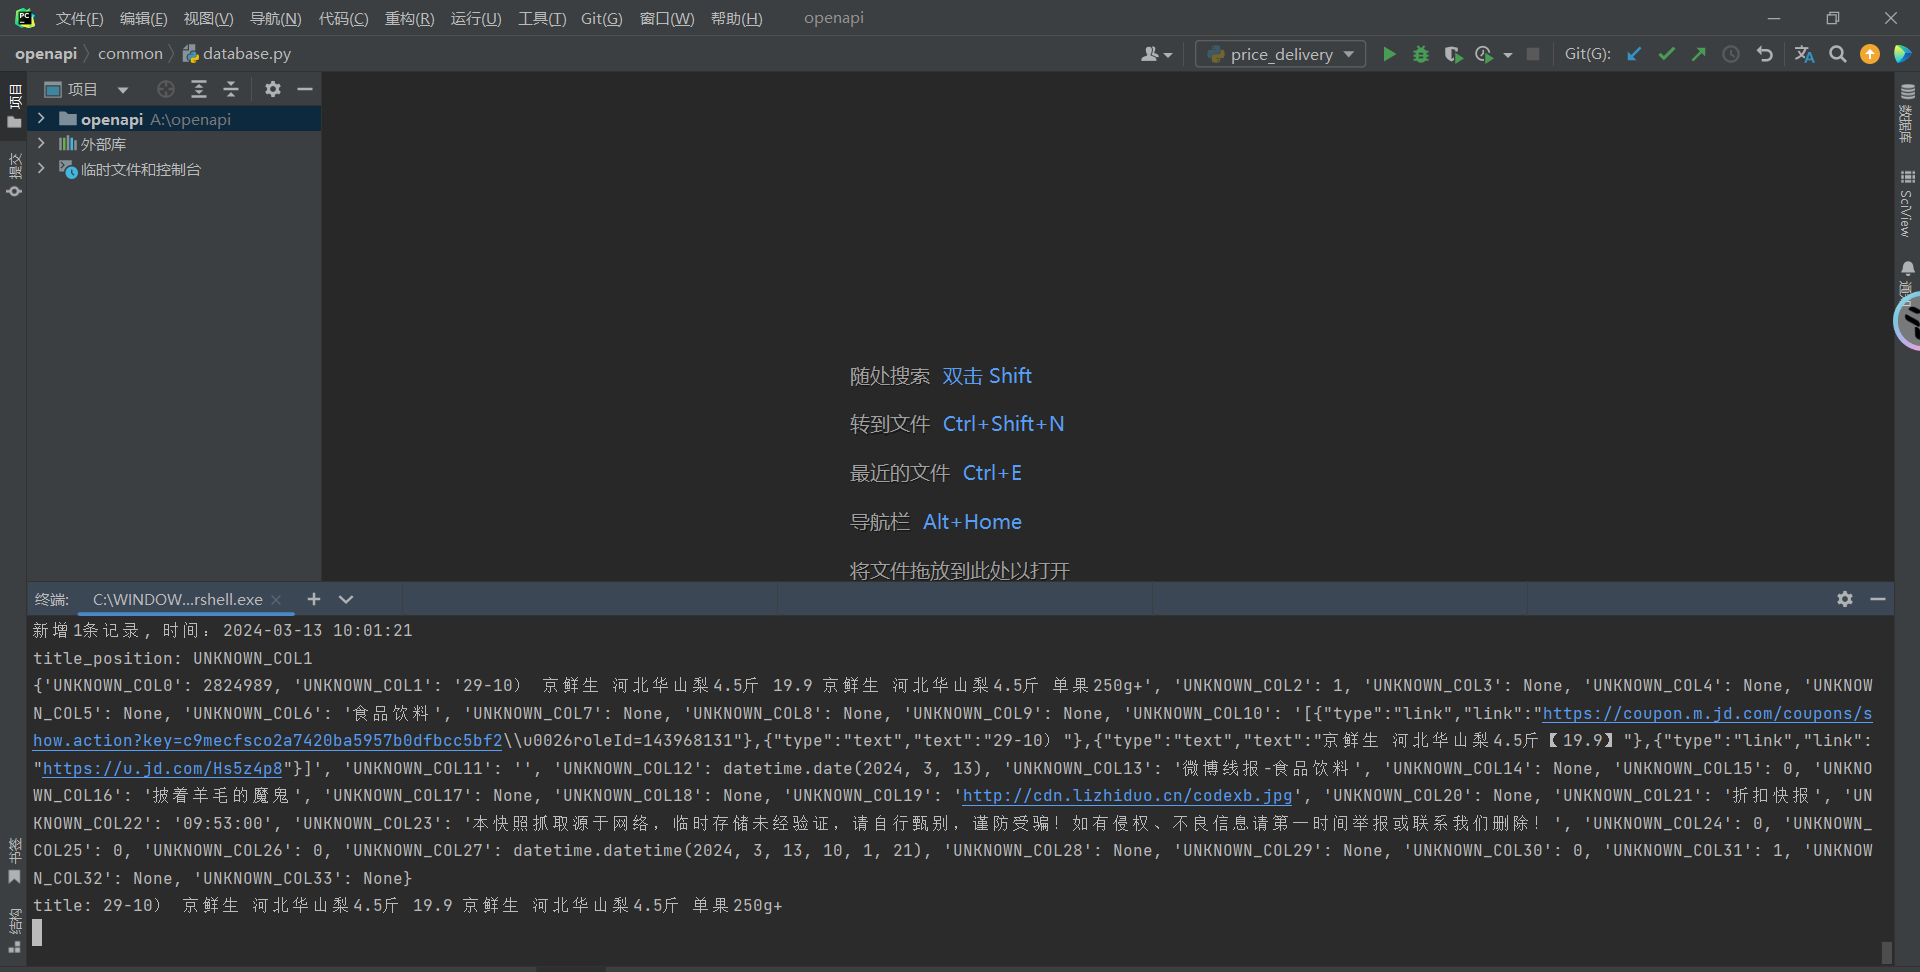Close the rshell.exe terminal tab
1920x972 pixels.
[276, 599]
